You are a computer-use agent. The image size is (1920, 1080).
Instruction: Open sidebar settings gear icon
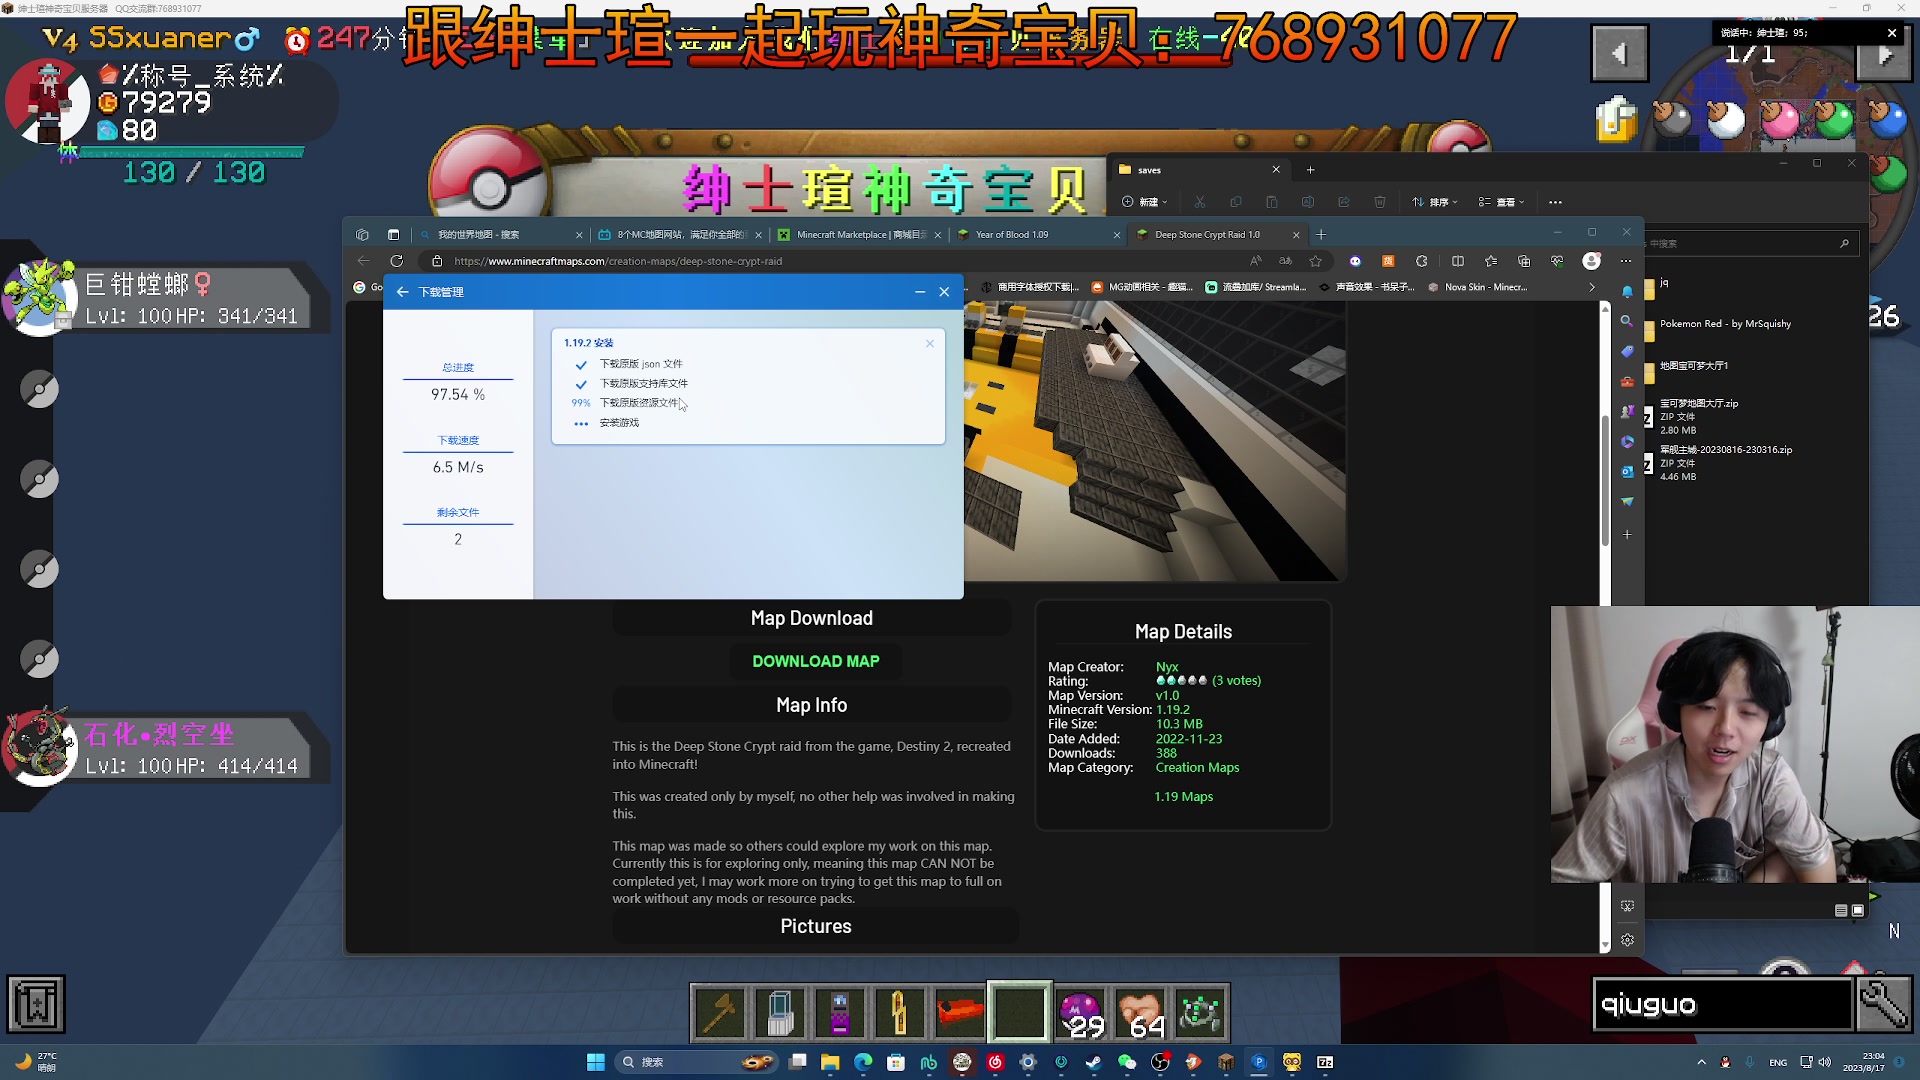1627,940
